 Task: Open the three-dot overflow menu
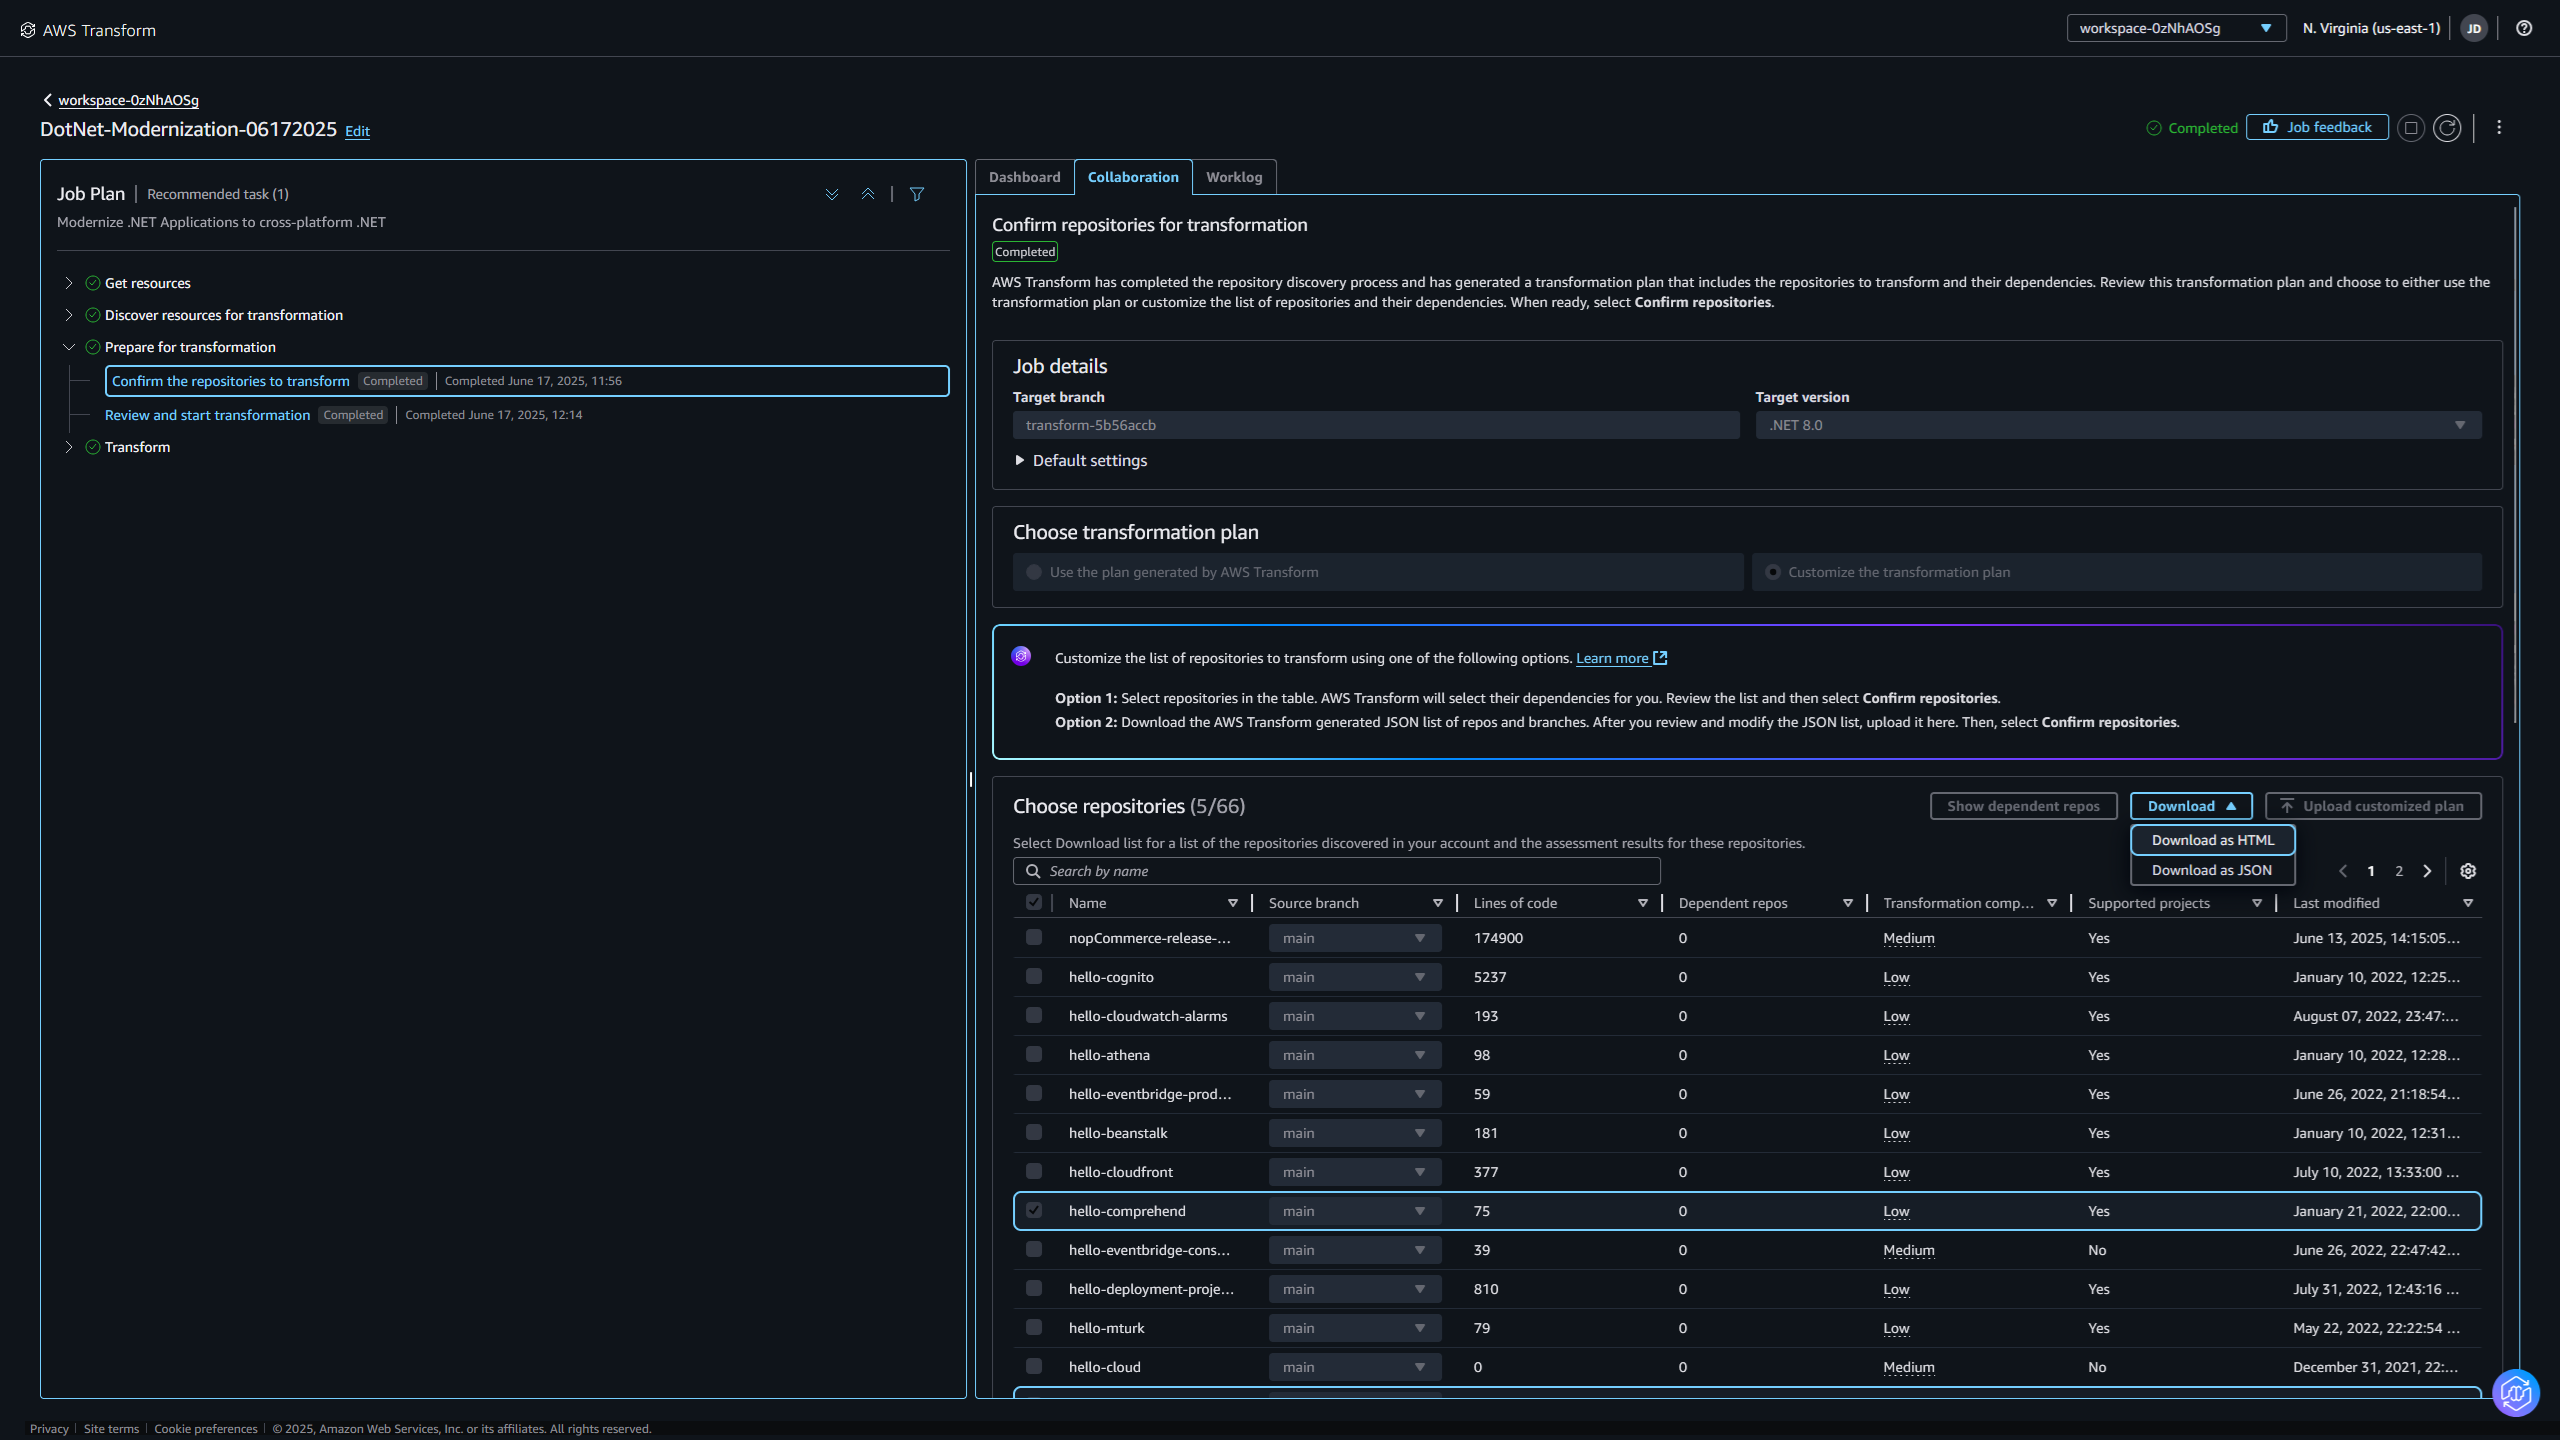pos(2499,127)
